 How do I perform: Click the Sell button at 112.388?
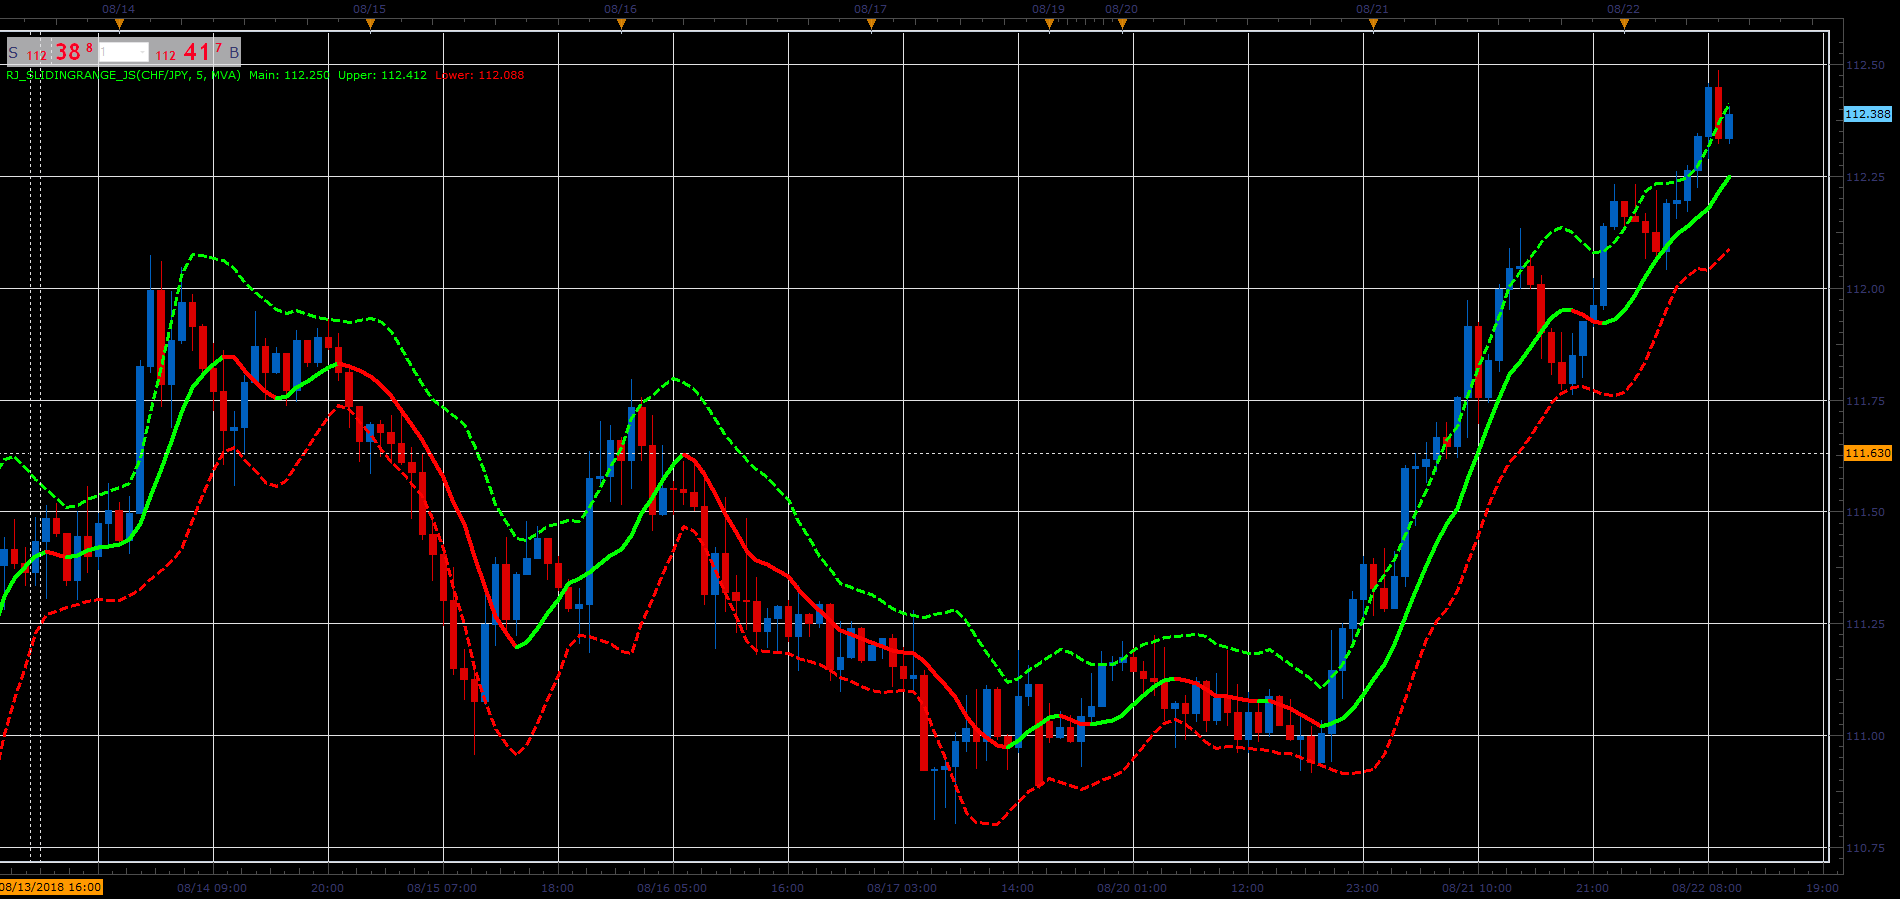click(52, 52)
